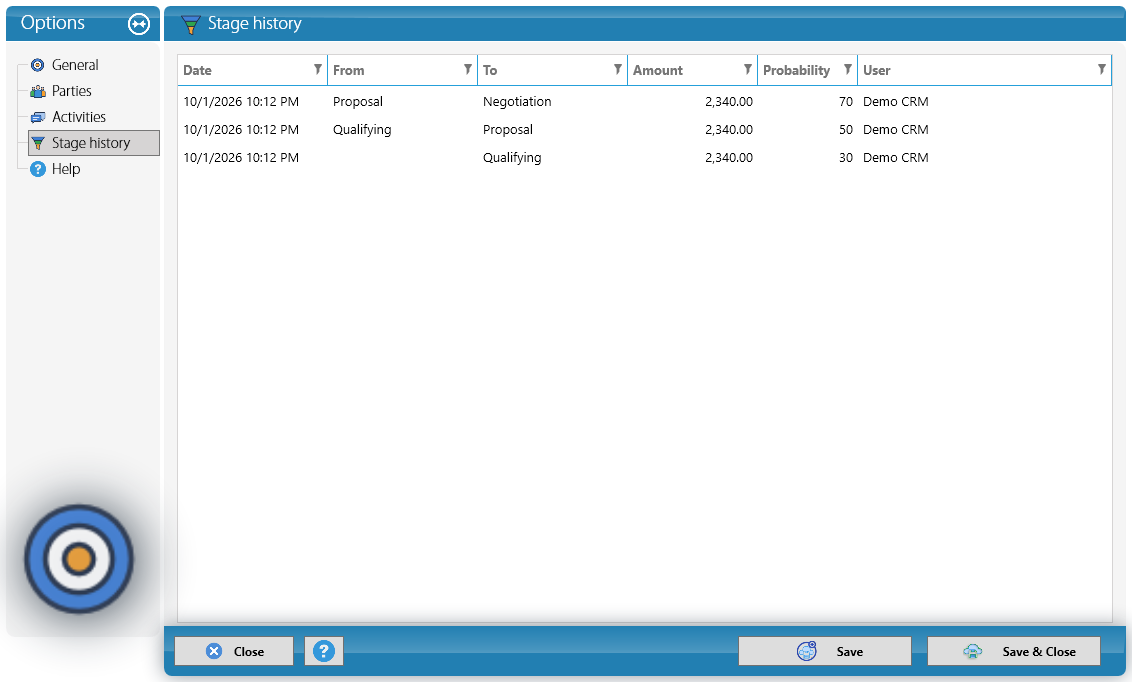Open the Probability column filter

pyautogui.click(x=848, y=69)
